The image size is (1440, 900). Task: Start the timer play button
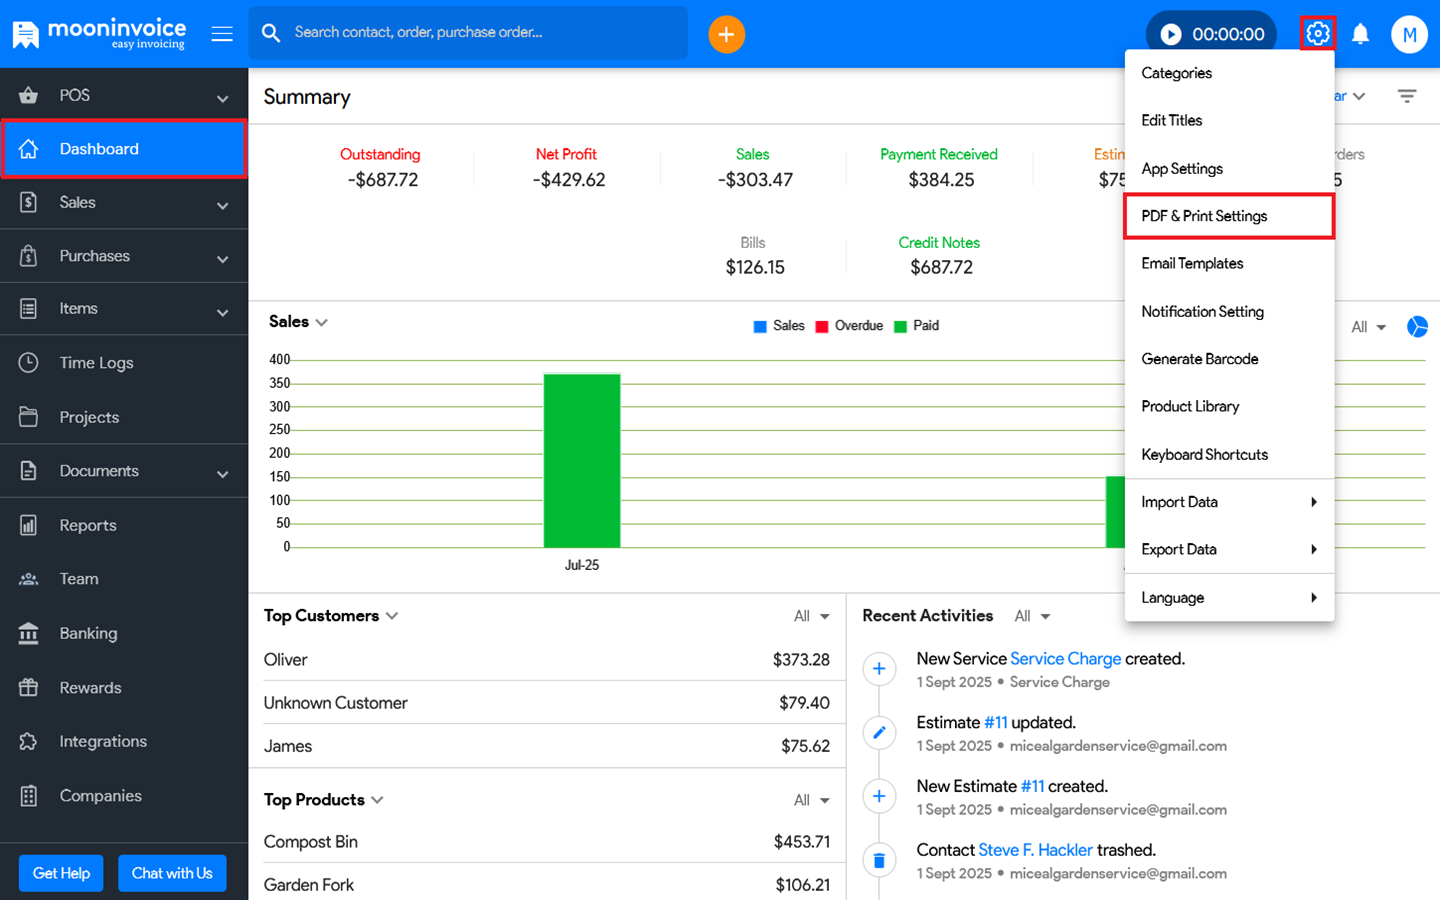click(1170, 34)
